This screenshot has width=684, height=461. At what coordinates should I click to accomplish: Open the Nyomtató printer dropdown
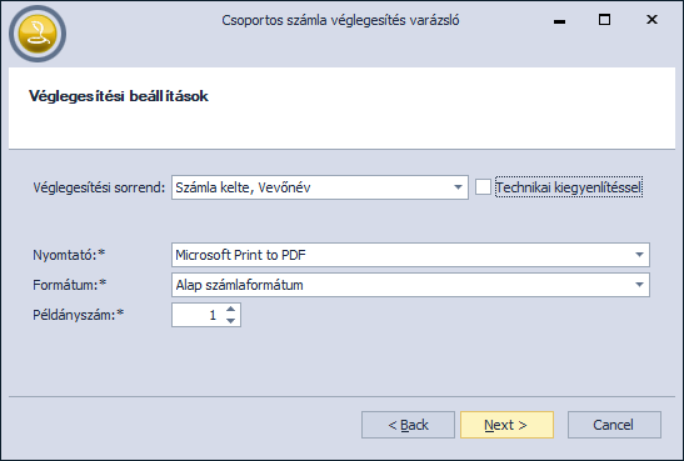point(639,255)
